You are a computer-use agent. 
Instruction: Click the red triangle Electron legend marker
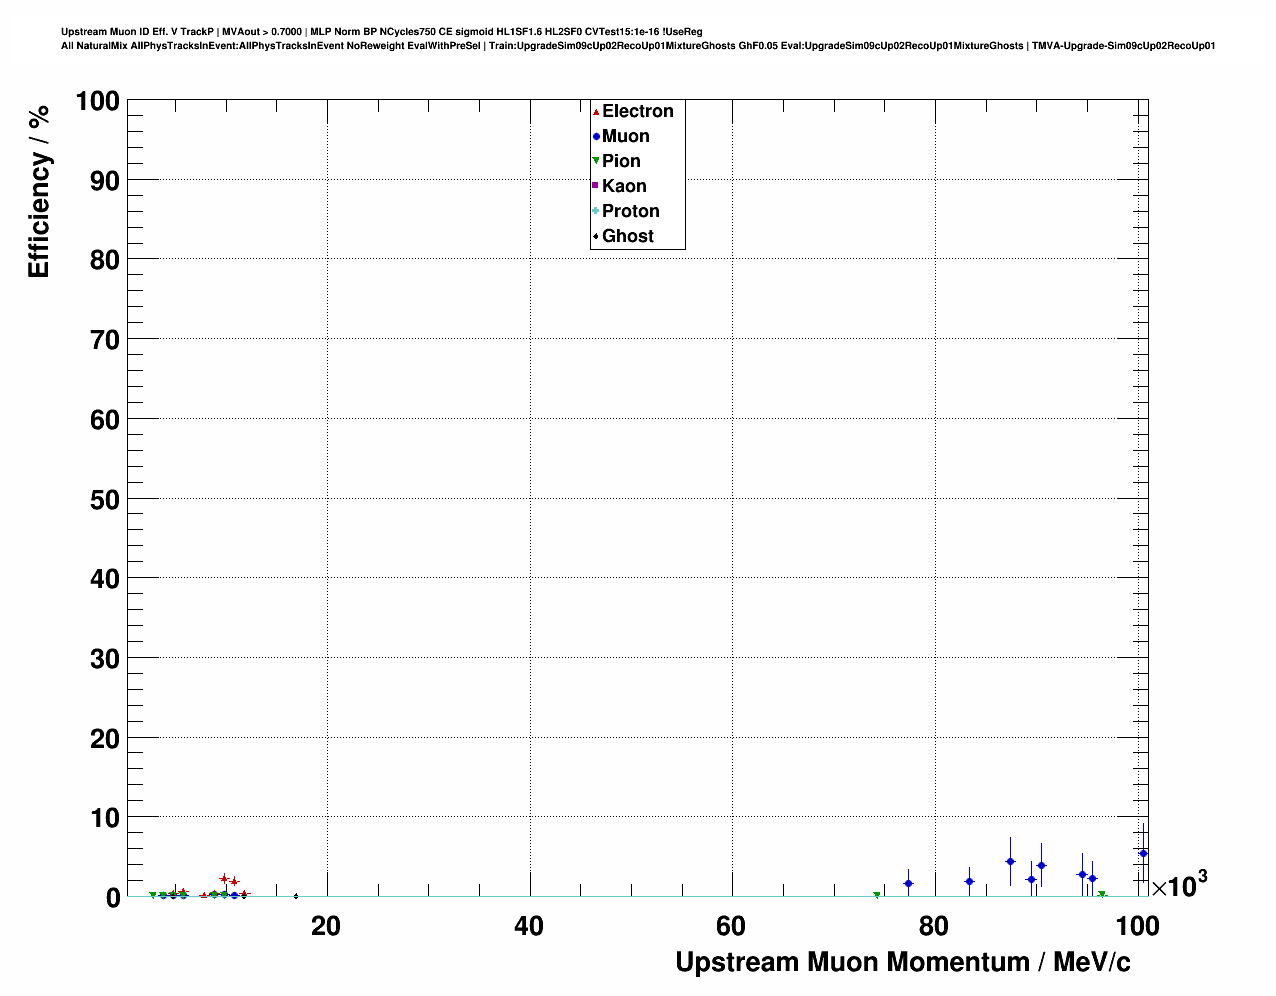pyautogui.click(x=596, y=111)
